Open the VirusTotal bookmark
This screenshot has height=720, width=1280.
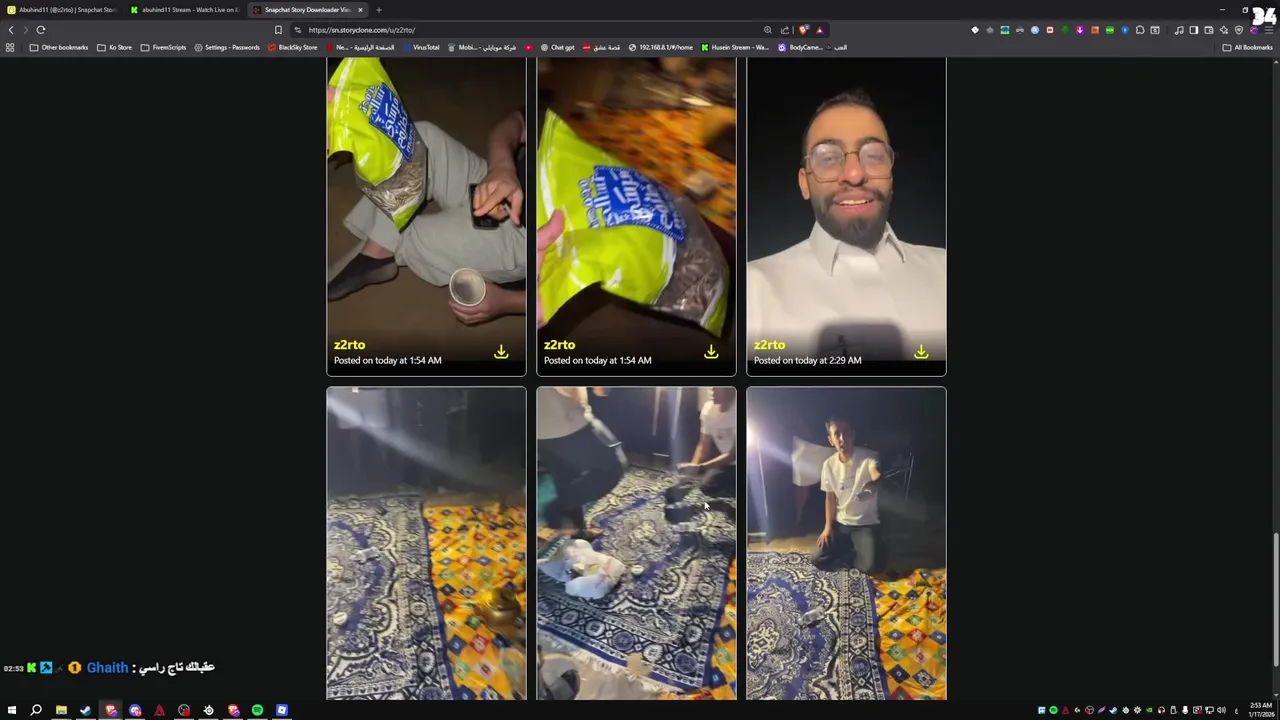point(421,47)
